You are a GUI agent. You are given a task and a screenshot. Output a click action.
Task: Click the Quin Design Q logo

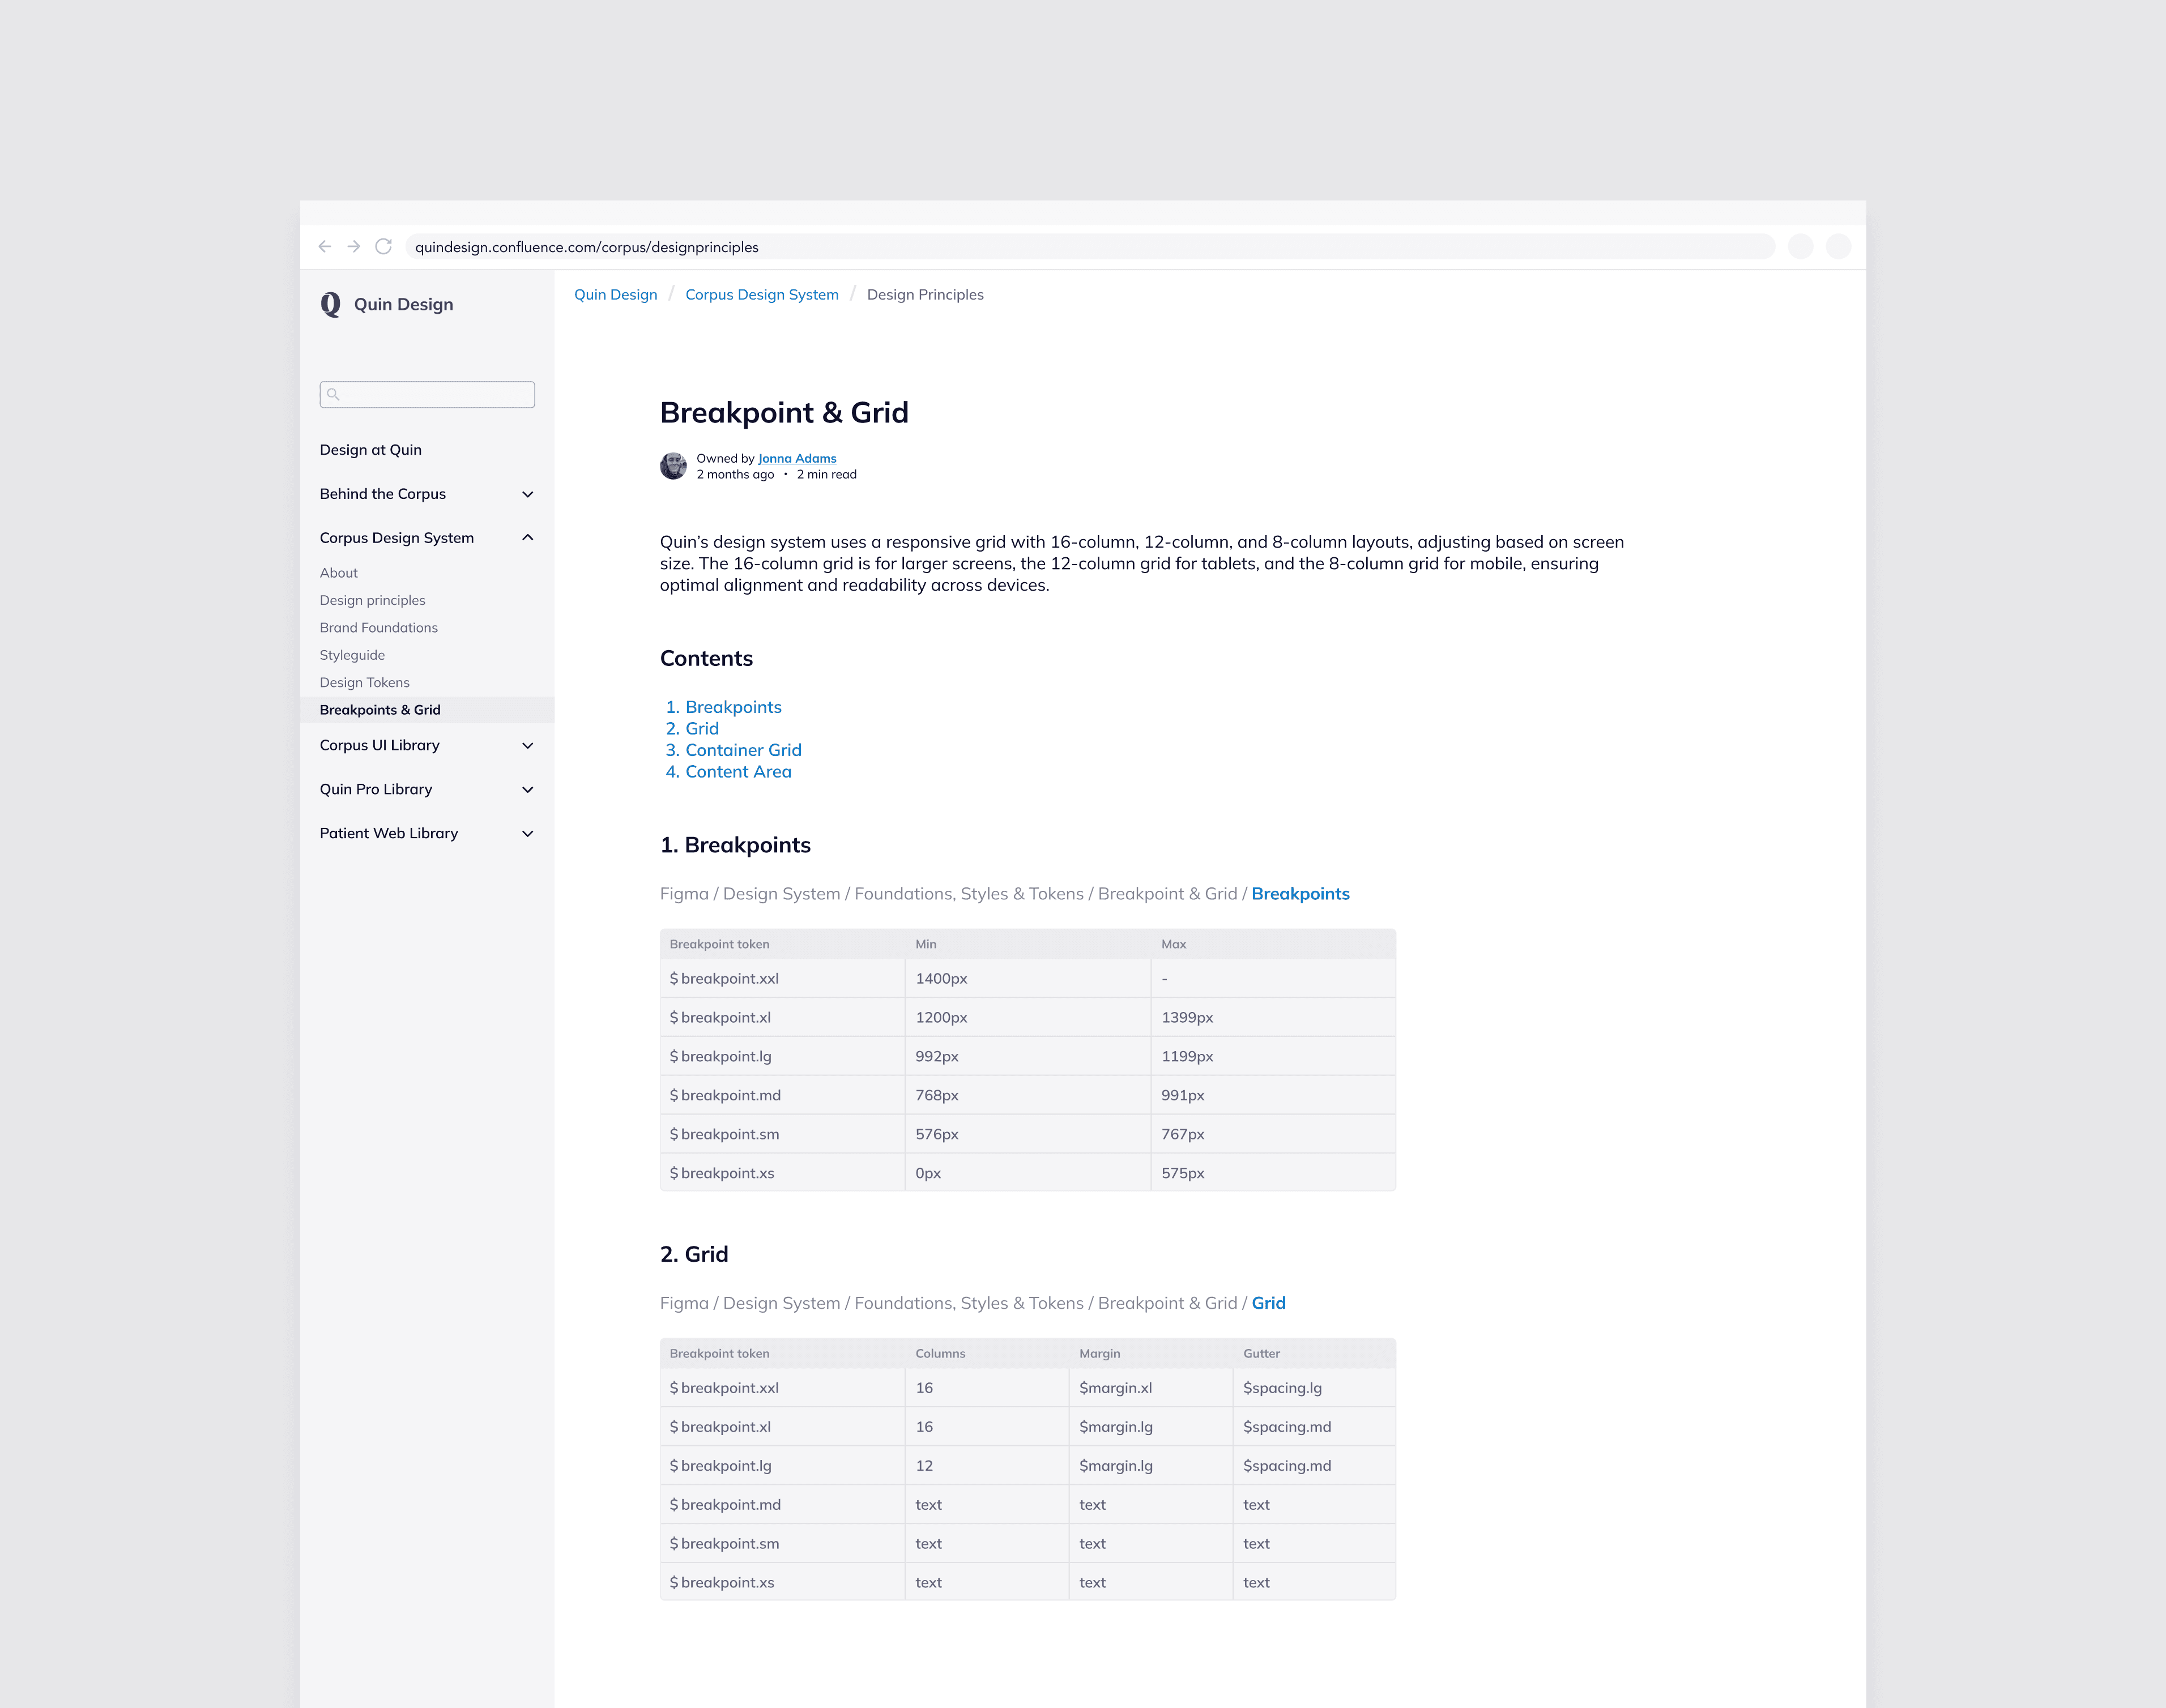[x=331, y=304]
